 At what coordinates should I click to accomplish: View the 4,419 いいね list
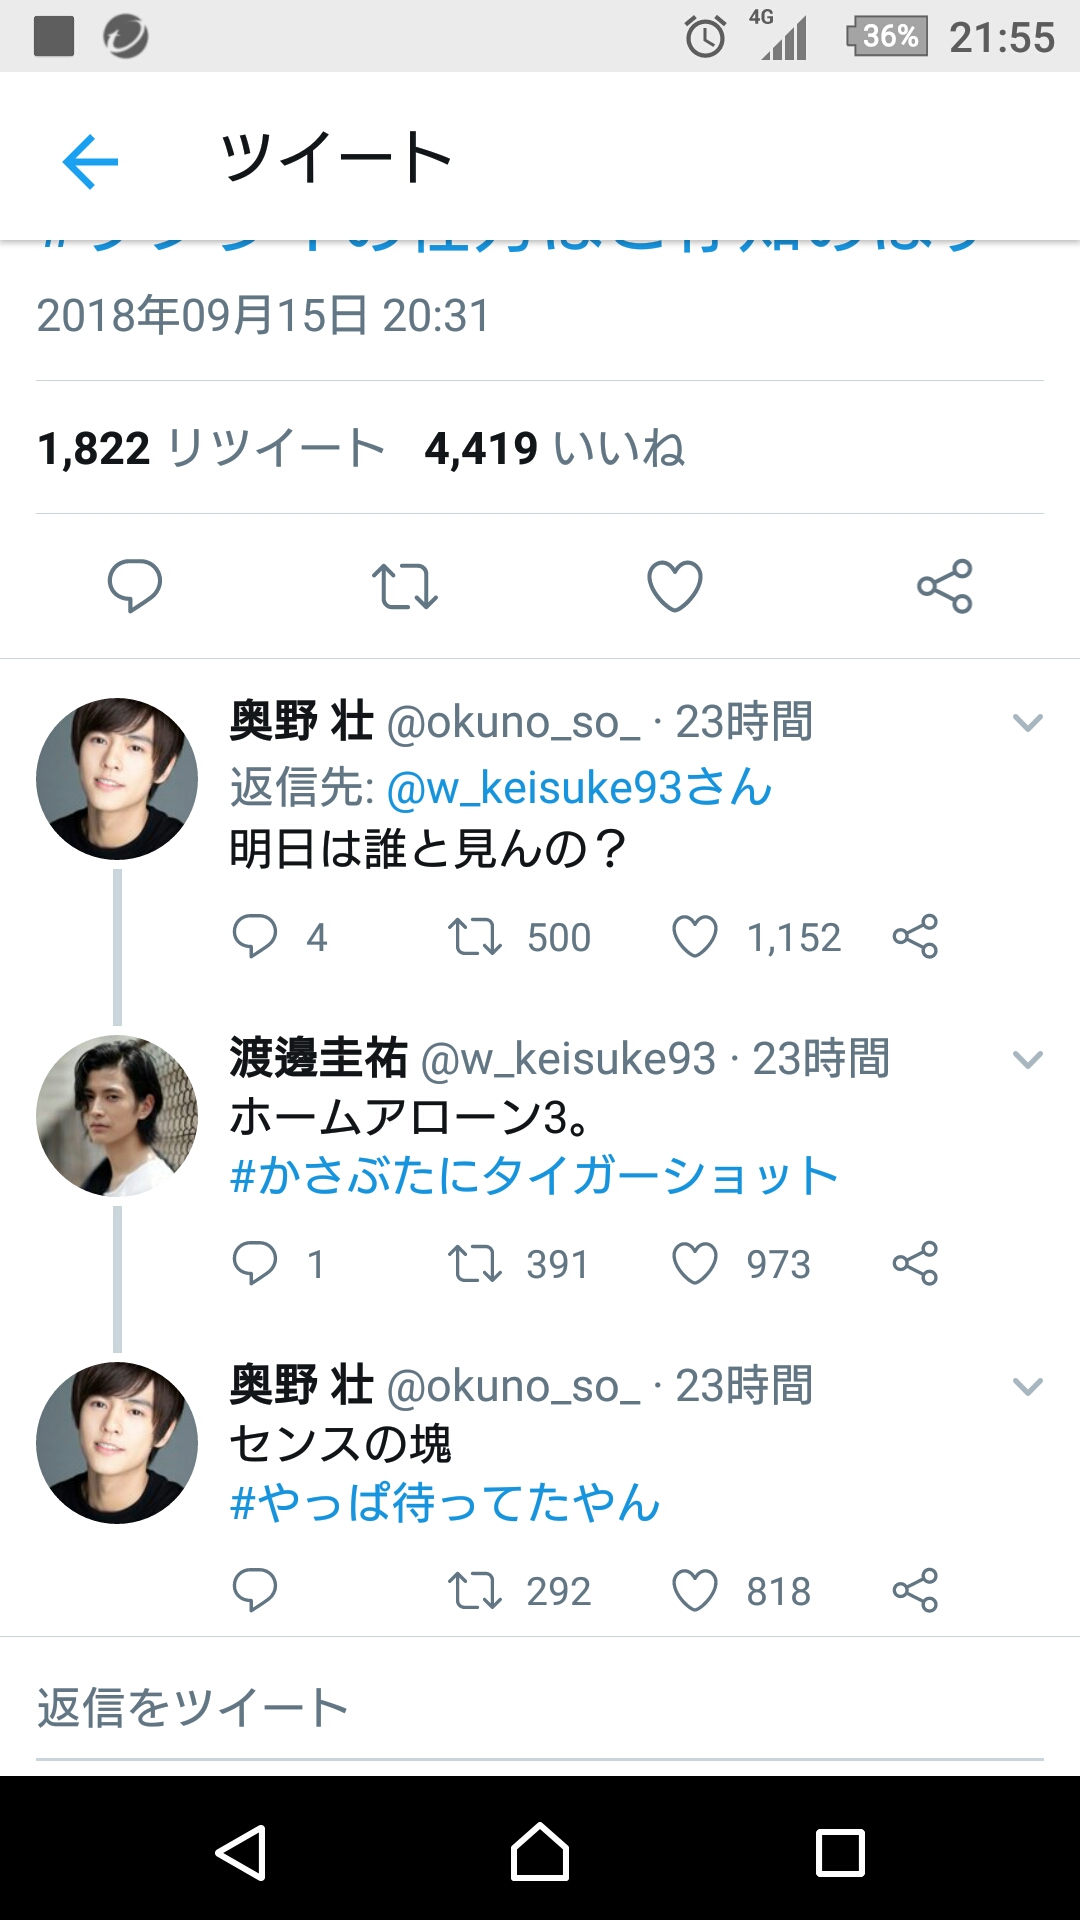pyautogui.click(x=555, y=448)
